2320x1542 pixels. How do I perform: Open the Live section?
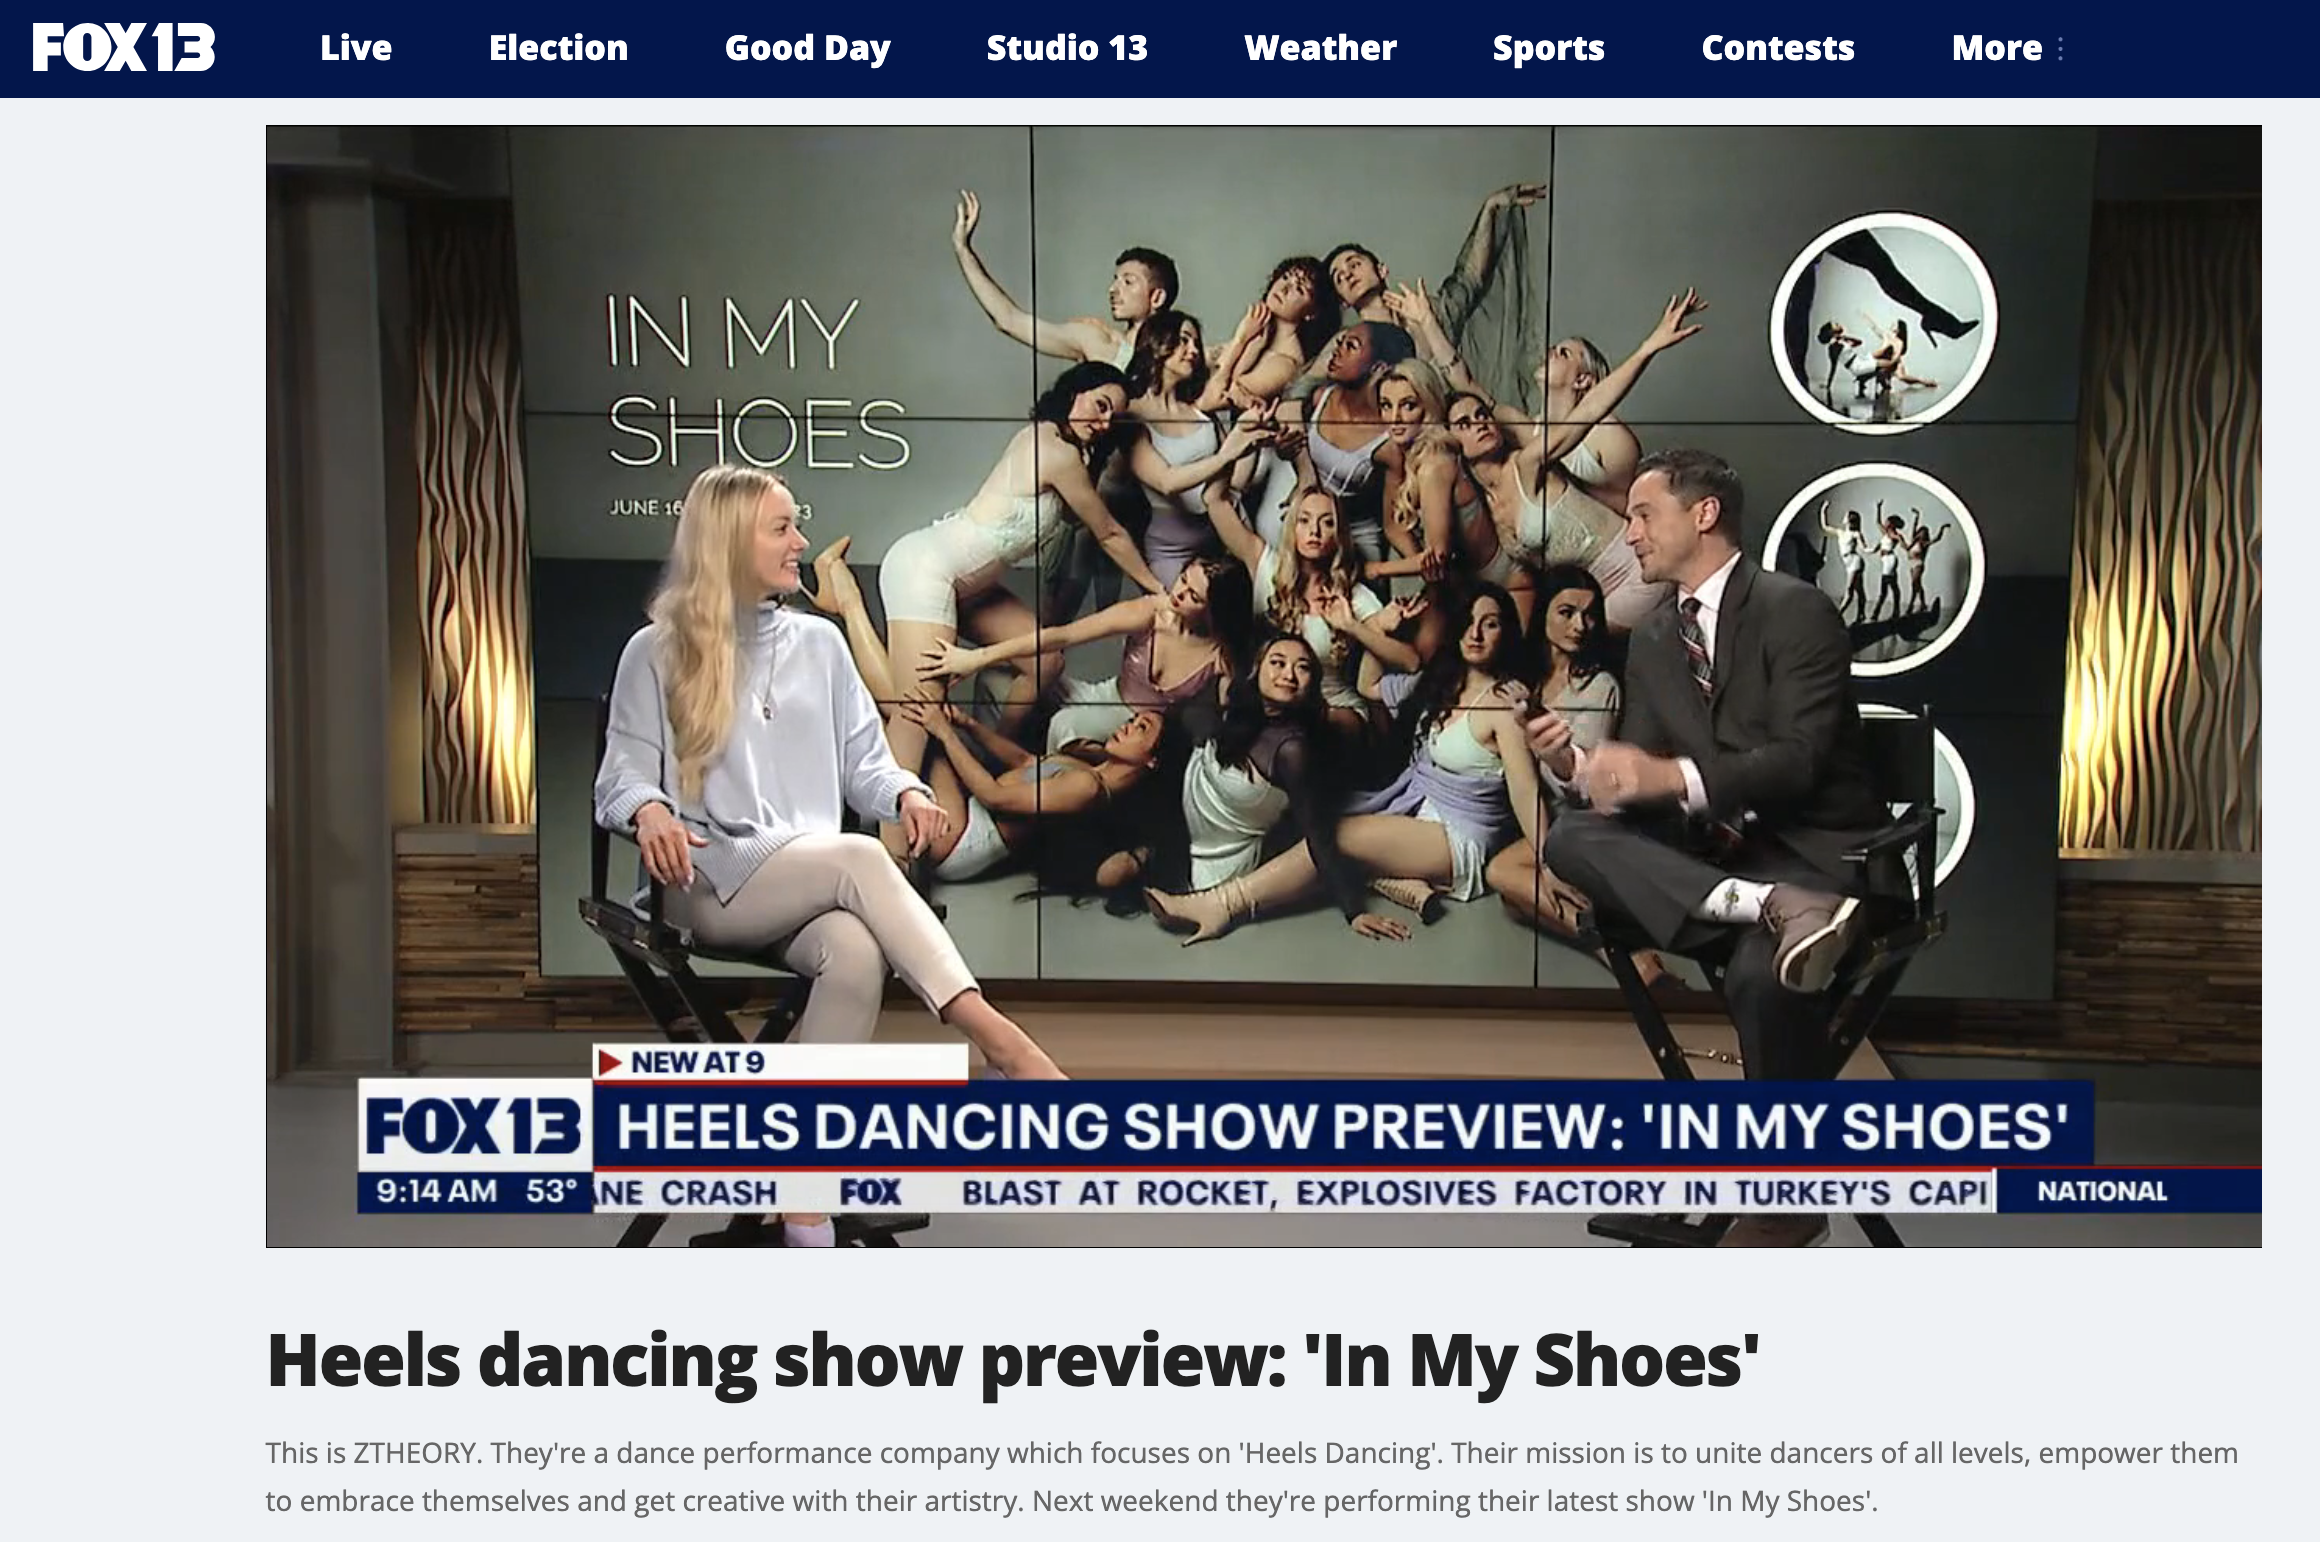coord(356,48)
